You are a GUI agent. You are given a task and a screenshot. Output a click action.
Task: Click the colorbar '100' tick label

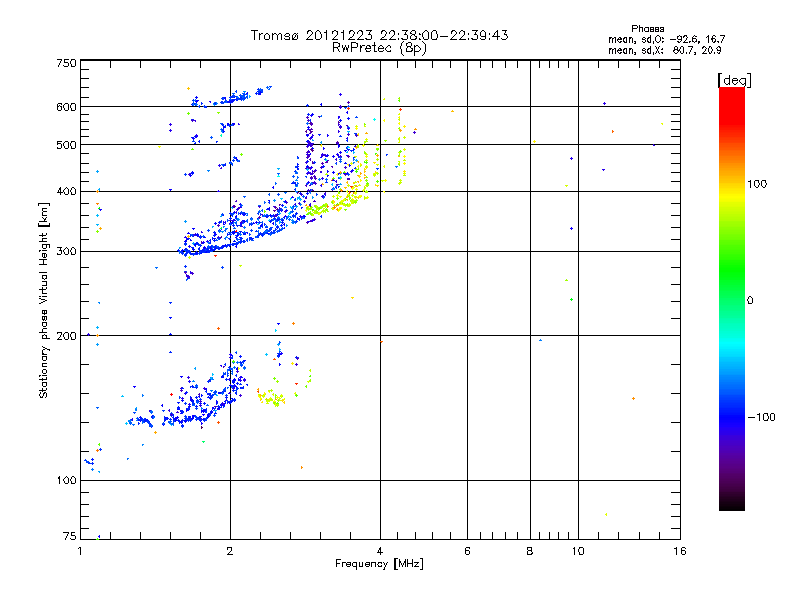[757, 184]
